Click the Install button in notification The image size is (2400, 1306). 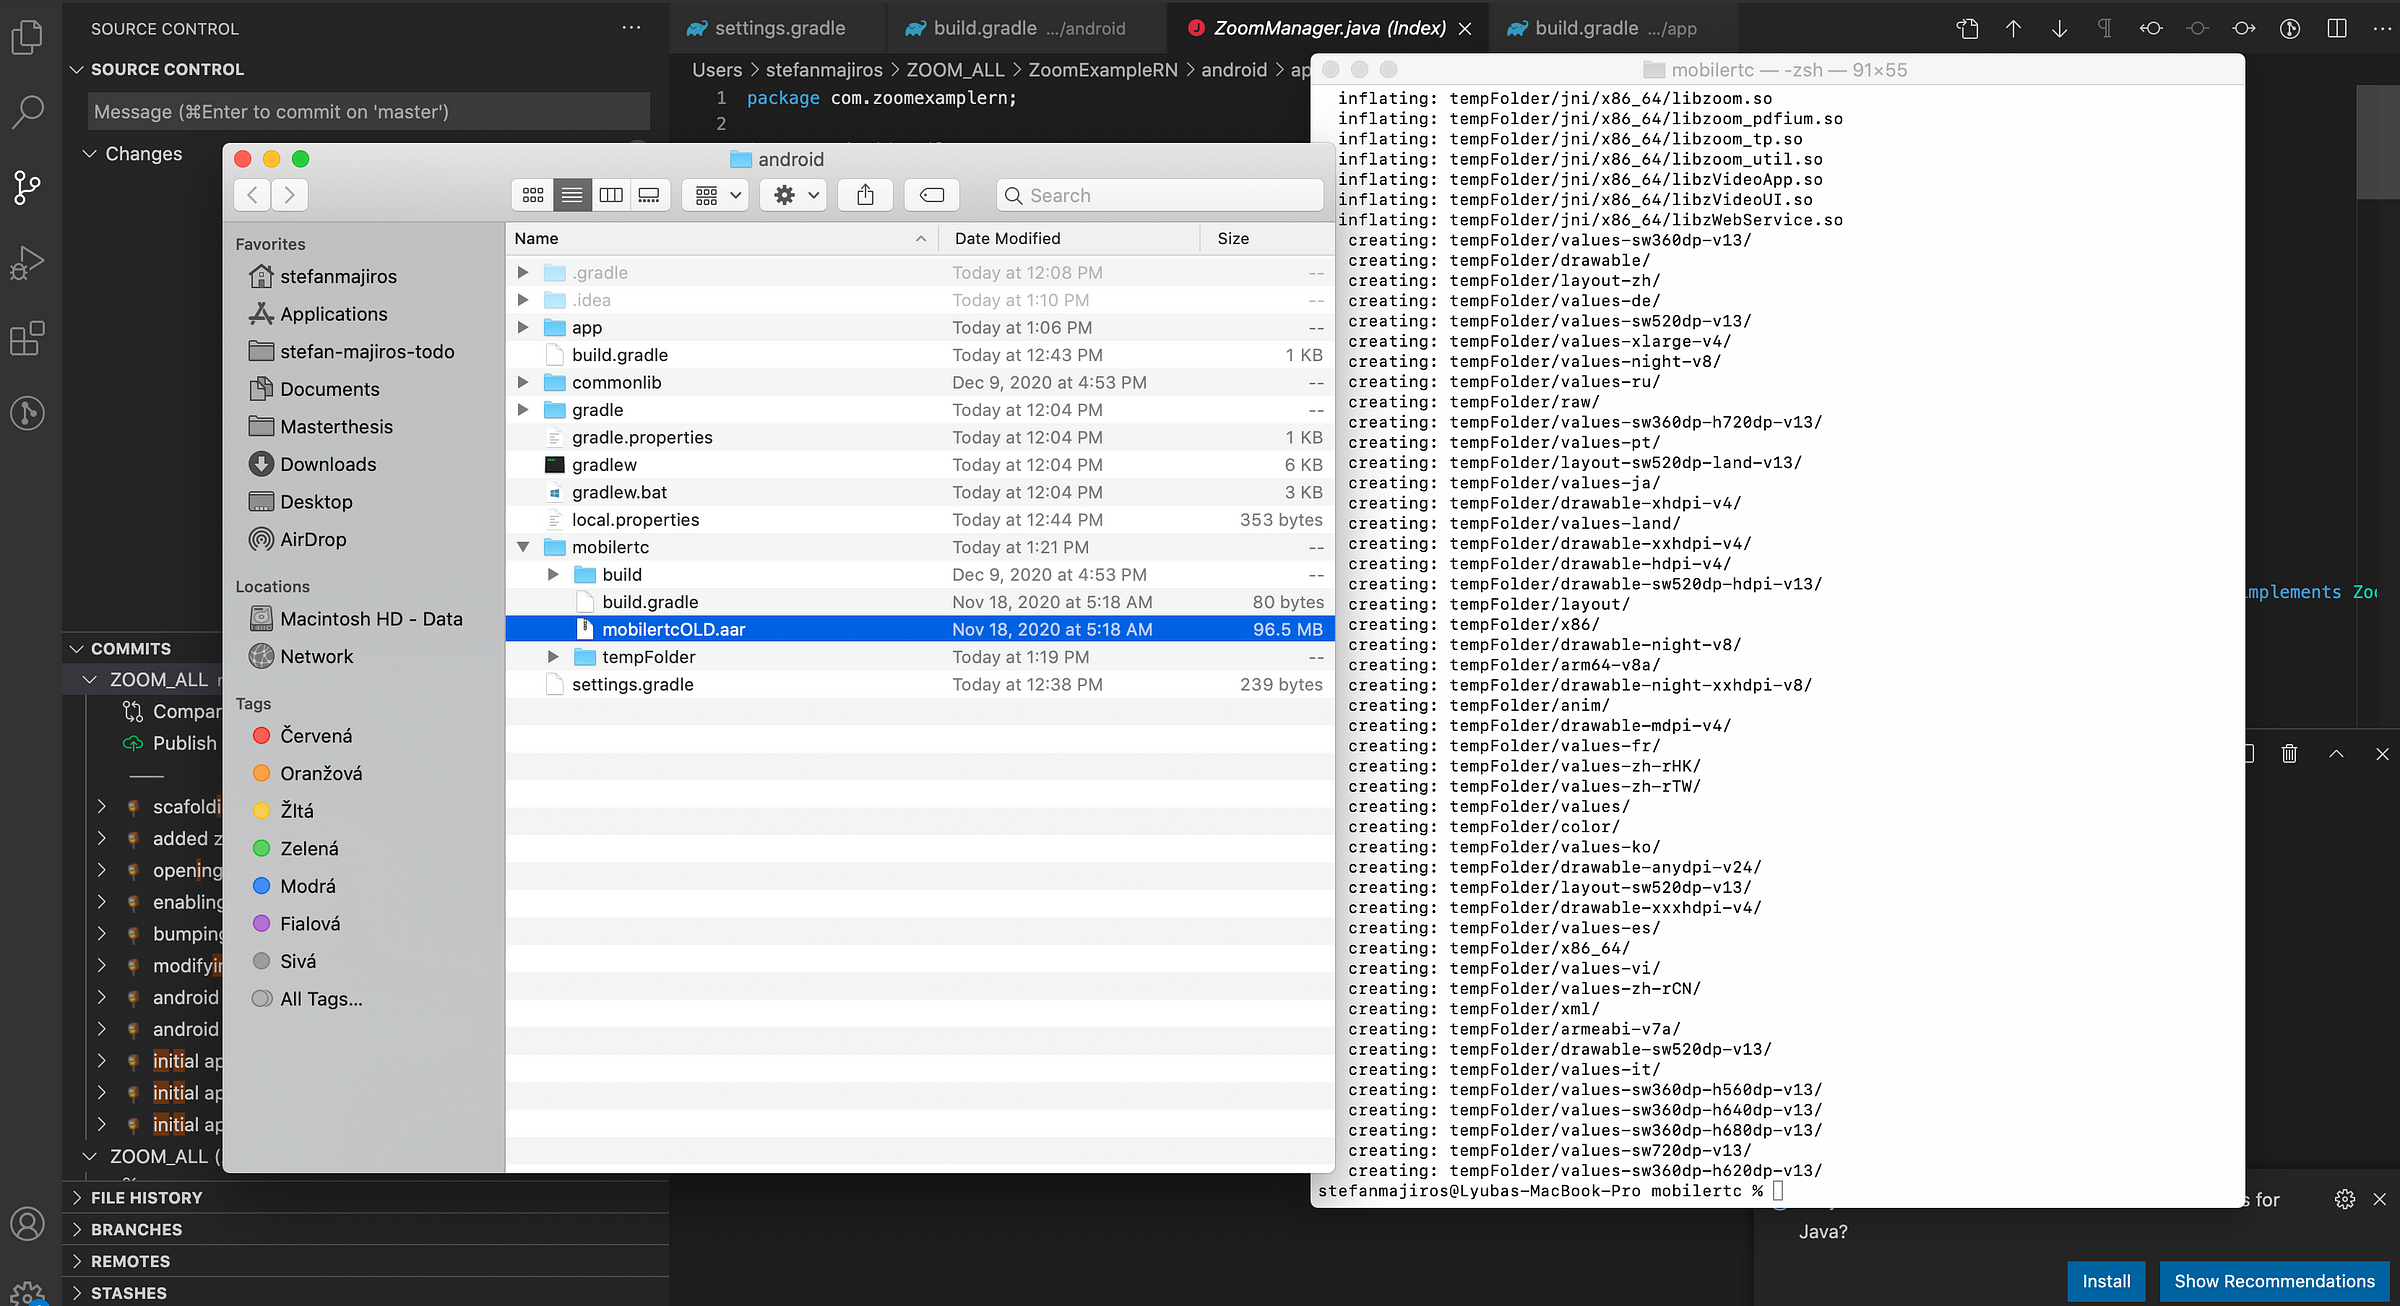pos(2105,1281)
